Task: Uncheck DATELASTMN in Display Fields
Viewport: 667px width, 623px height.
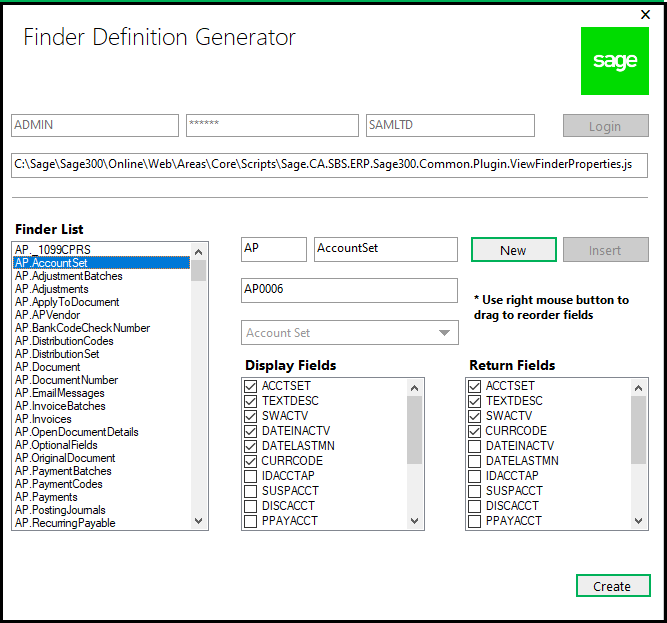Action: pyautogui.click(x=251, y=446)
